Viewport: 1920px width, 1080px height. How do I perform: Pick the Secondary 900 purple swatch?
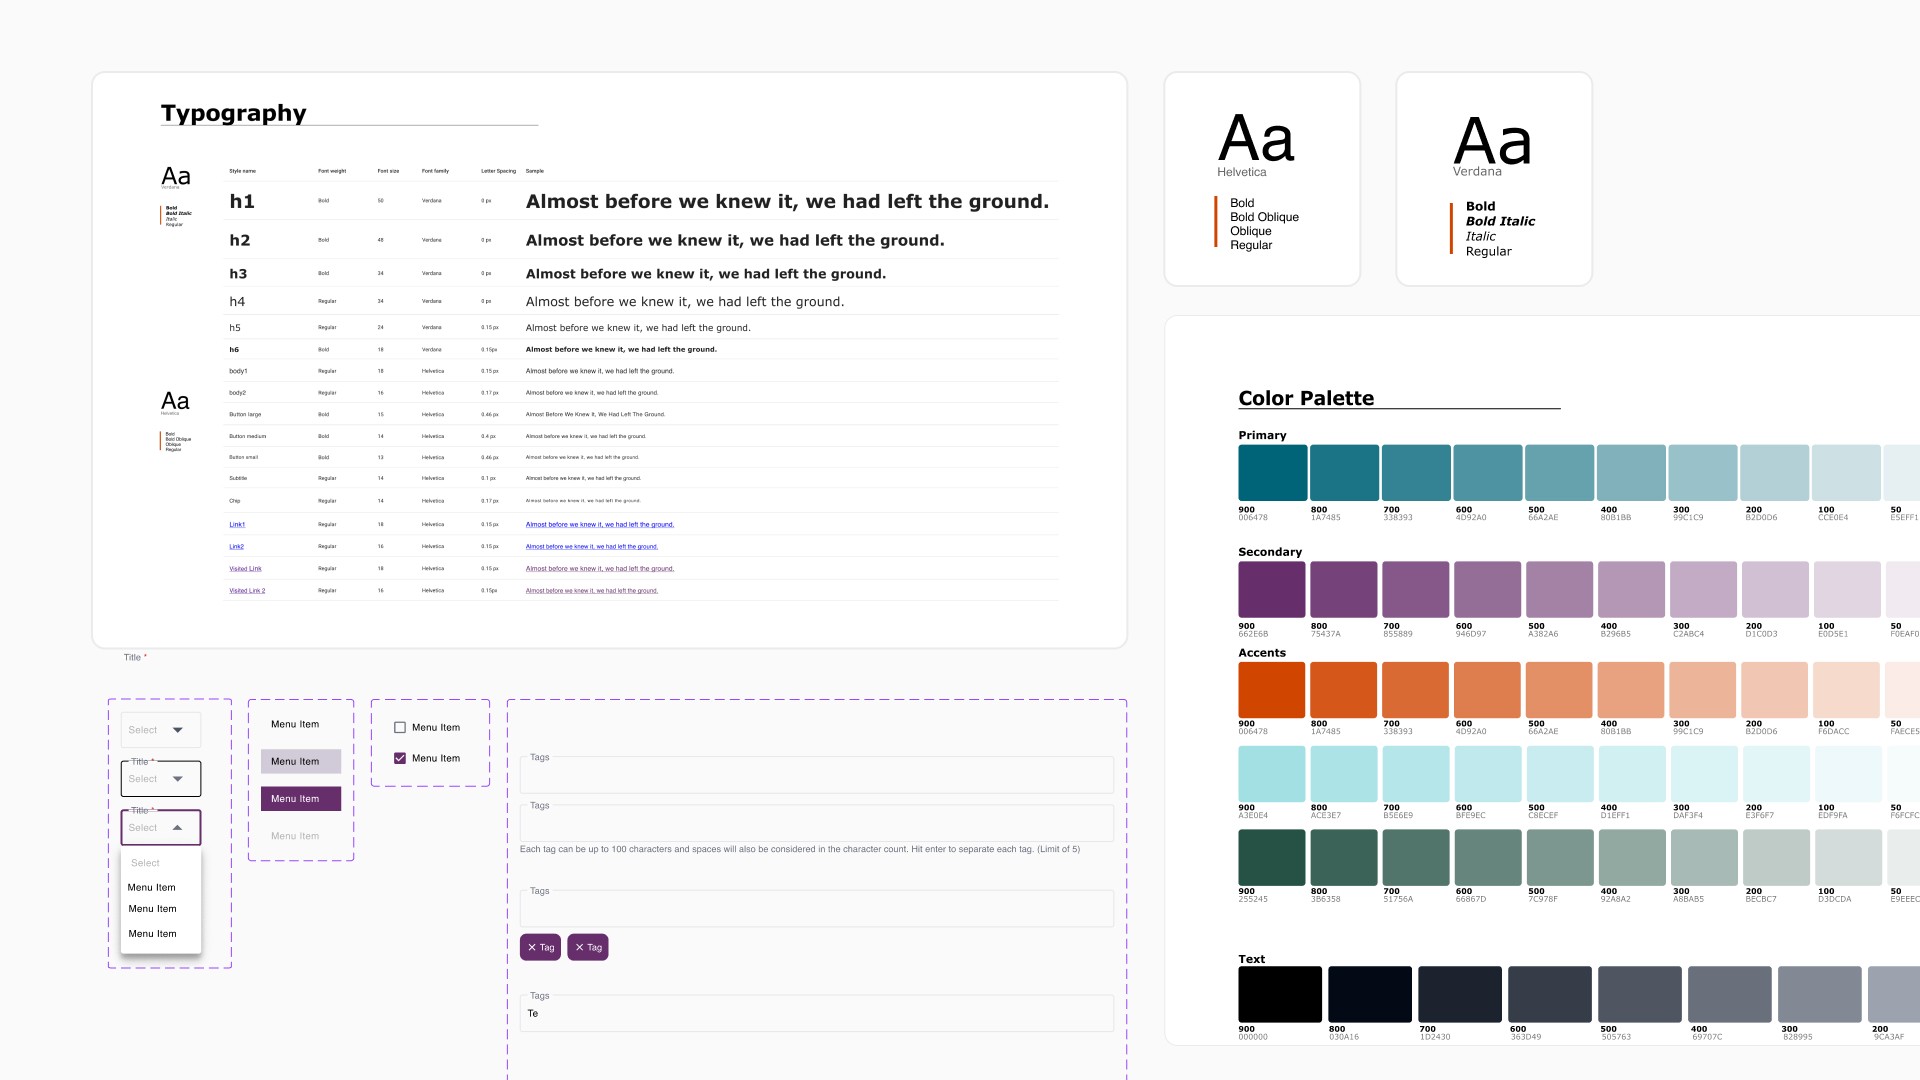pos(1272,589)
